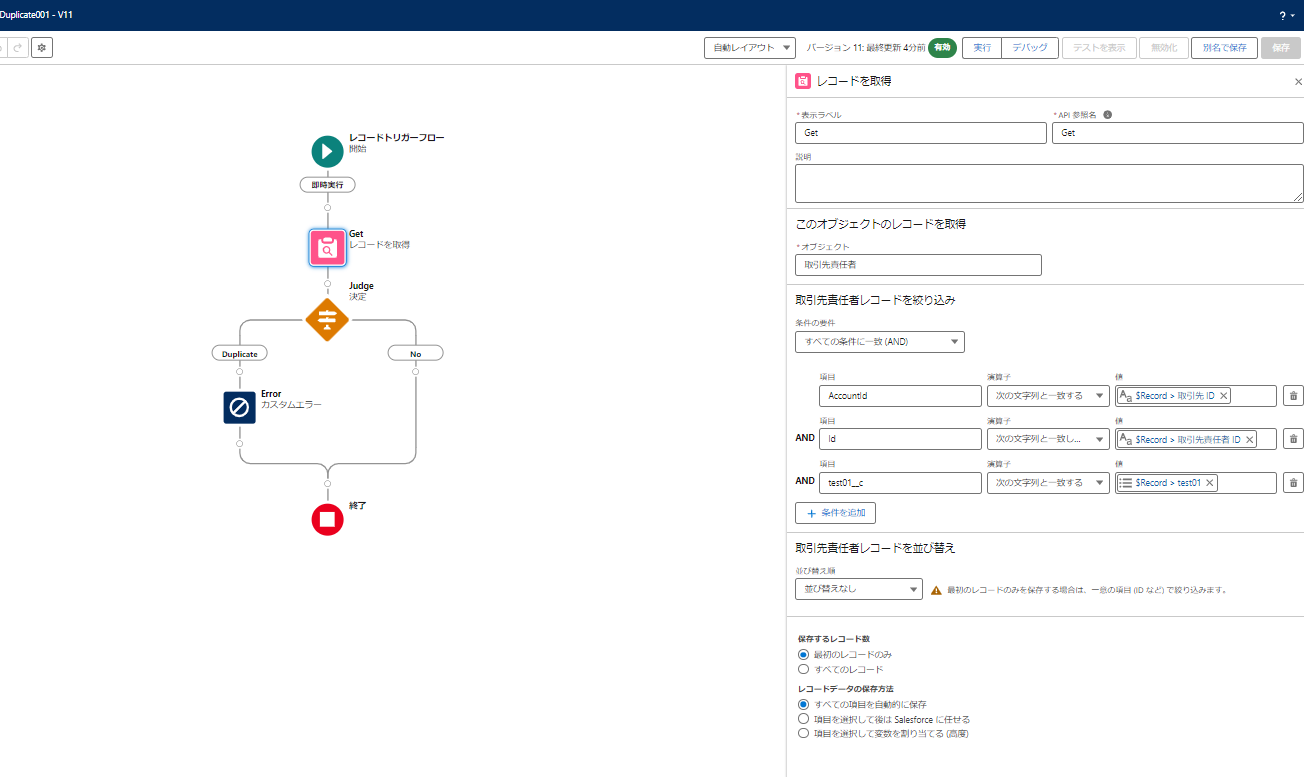1304x777 pixels.
Task: Select the red end element icon
Action: click(x=327, y=519)
